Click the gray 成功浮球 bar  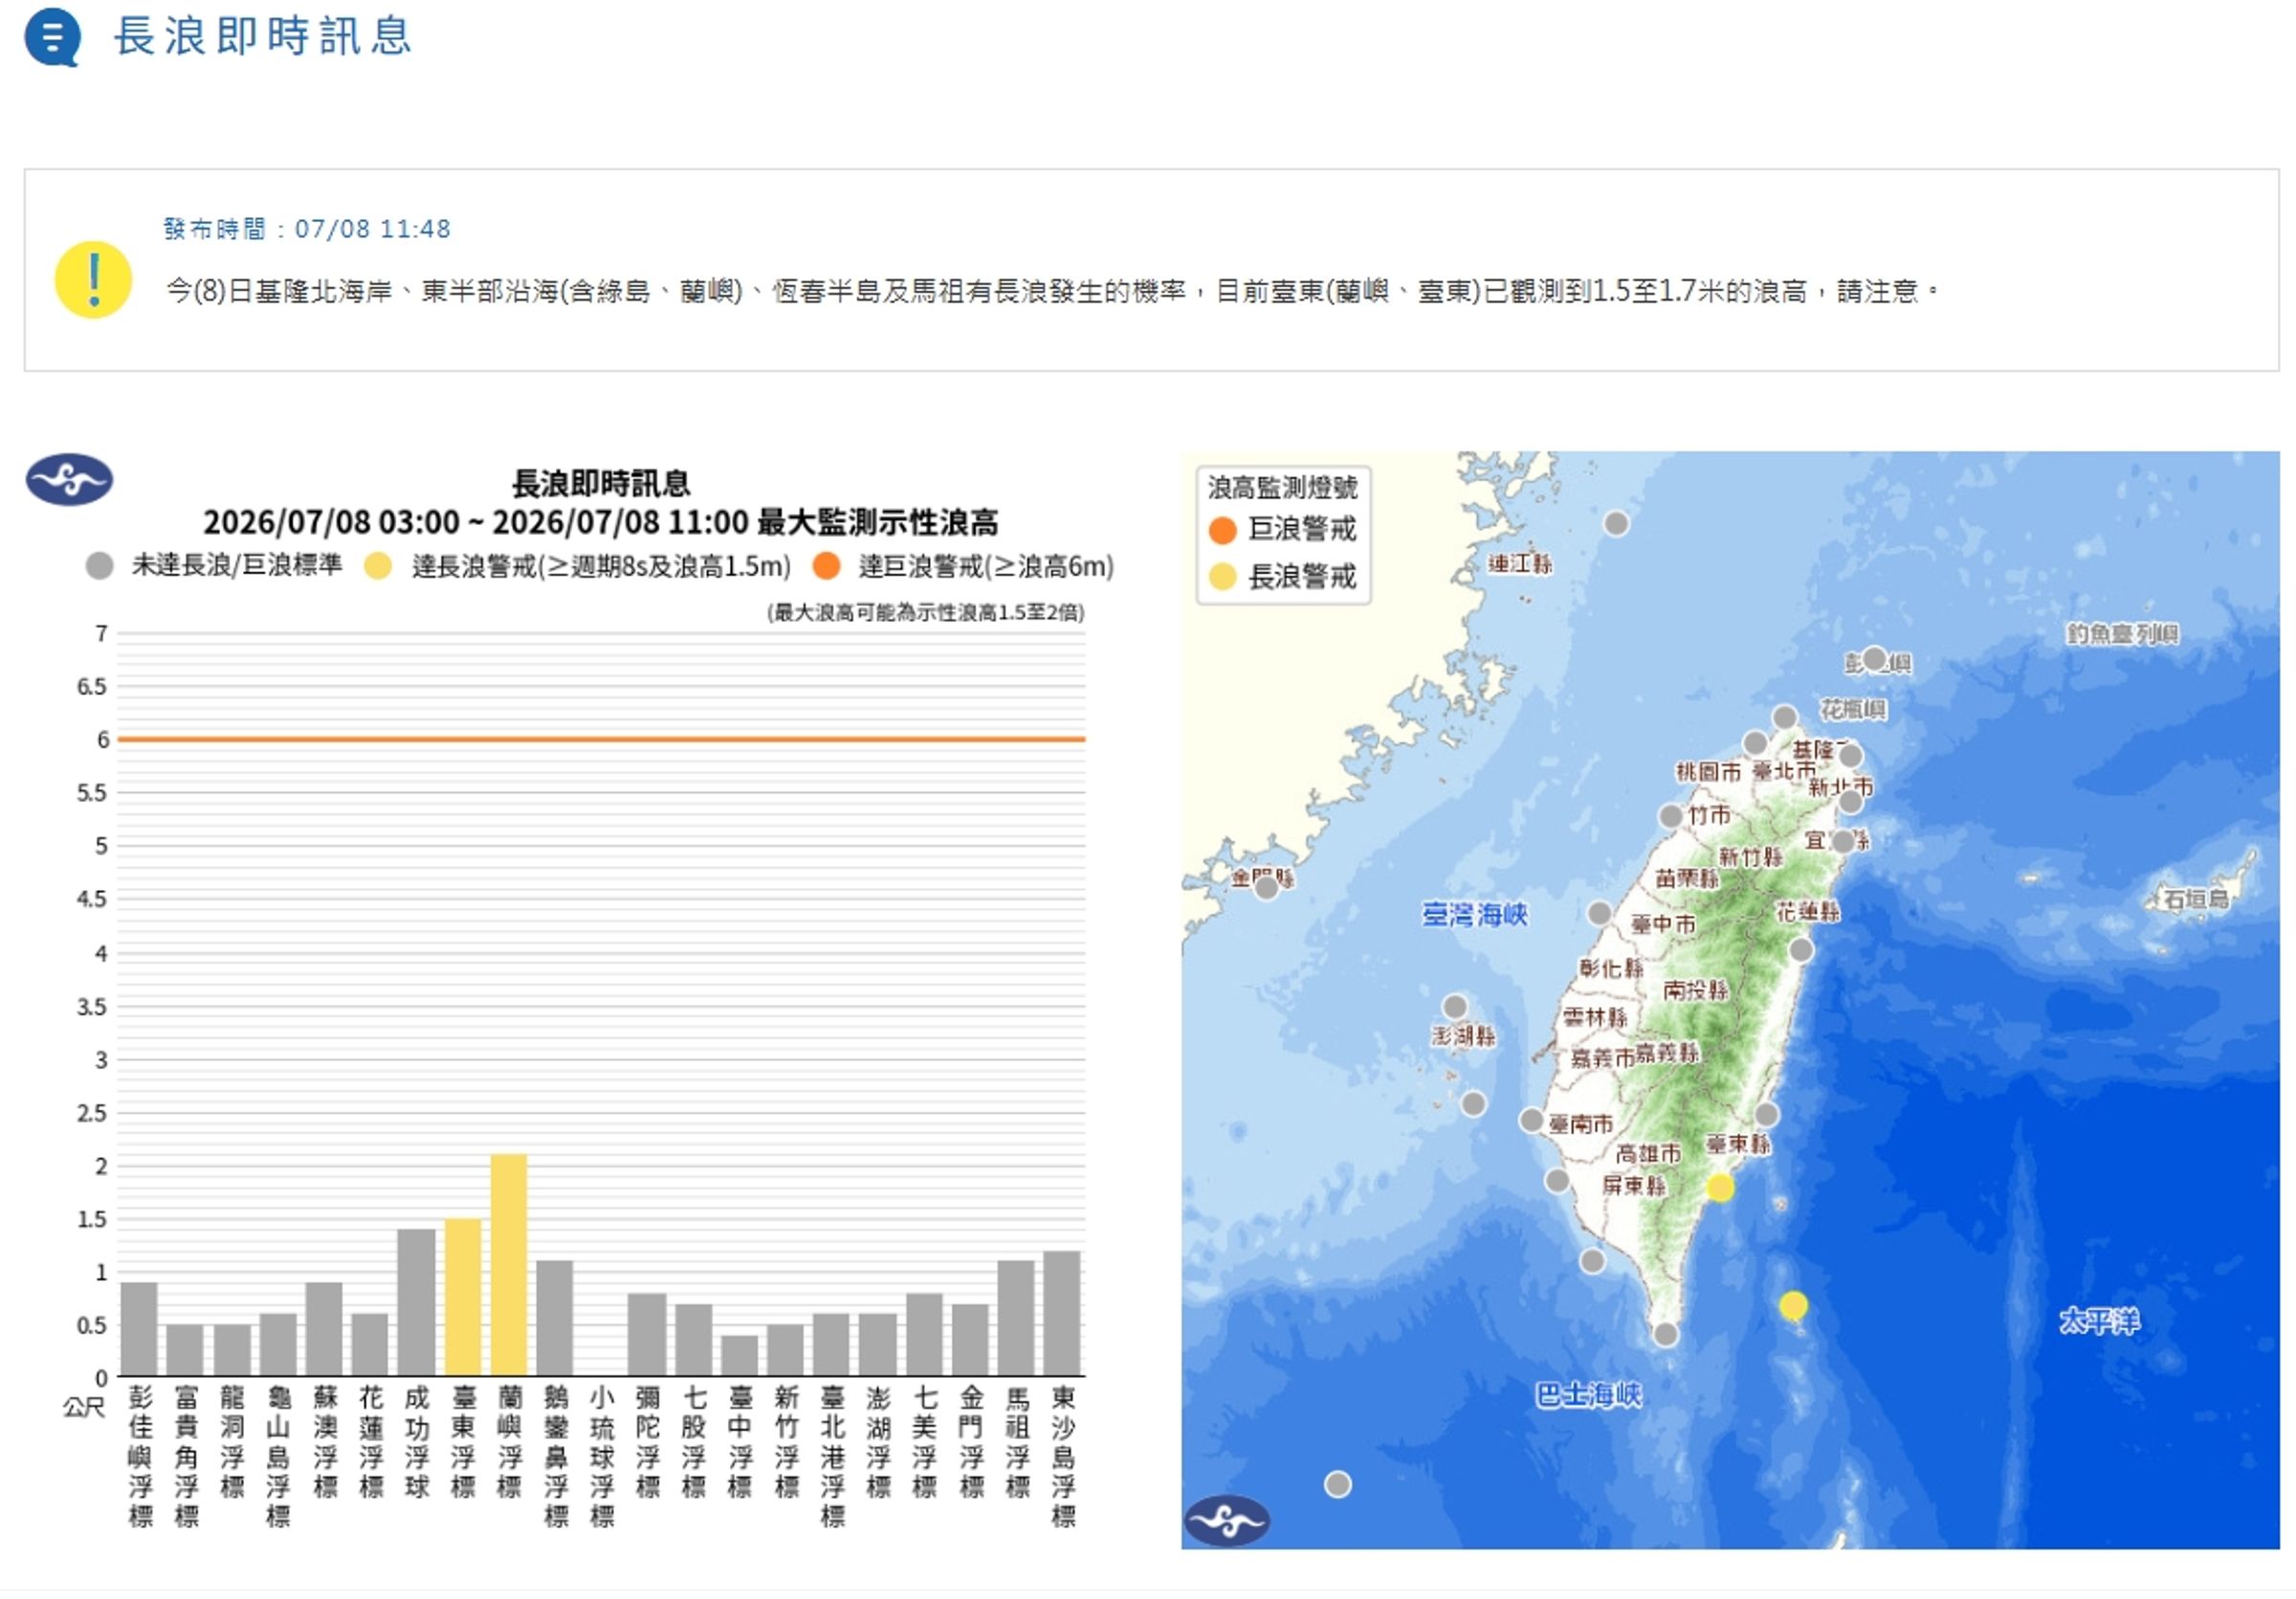[417, 1302]
